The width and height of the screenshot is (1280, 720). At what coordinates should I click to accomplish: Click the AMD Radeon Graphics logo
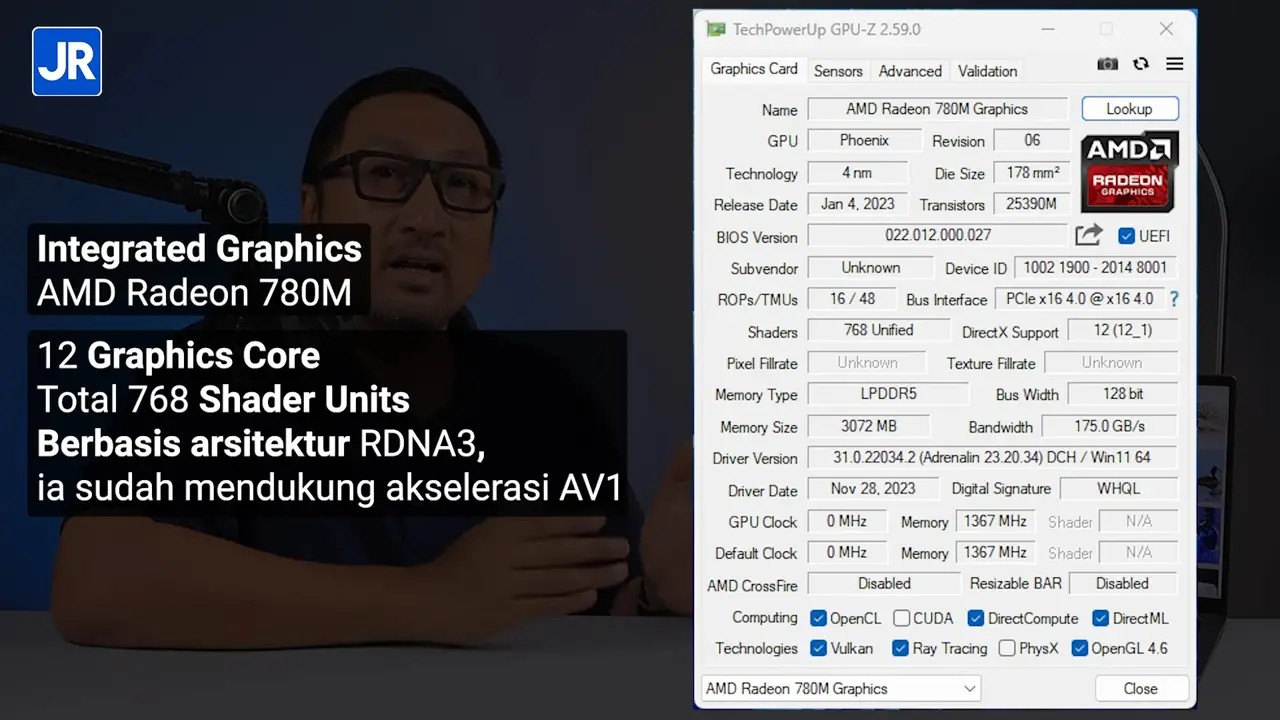tap(1129, 171)
